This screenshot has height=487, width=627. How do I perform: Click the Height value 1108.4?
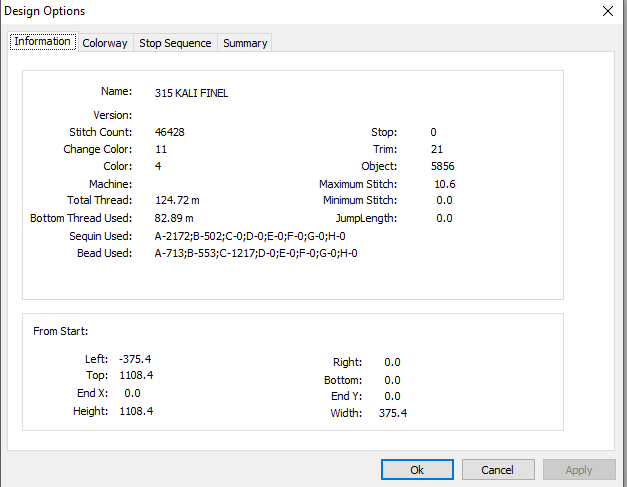click(x=136, y=411)
